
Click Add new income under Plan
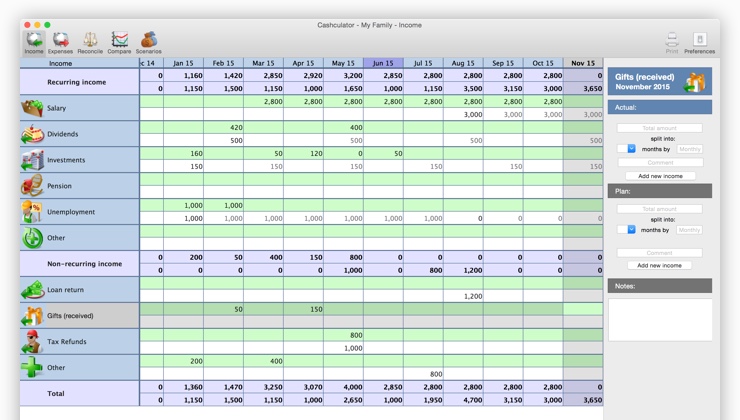(660, 266)
